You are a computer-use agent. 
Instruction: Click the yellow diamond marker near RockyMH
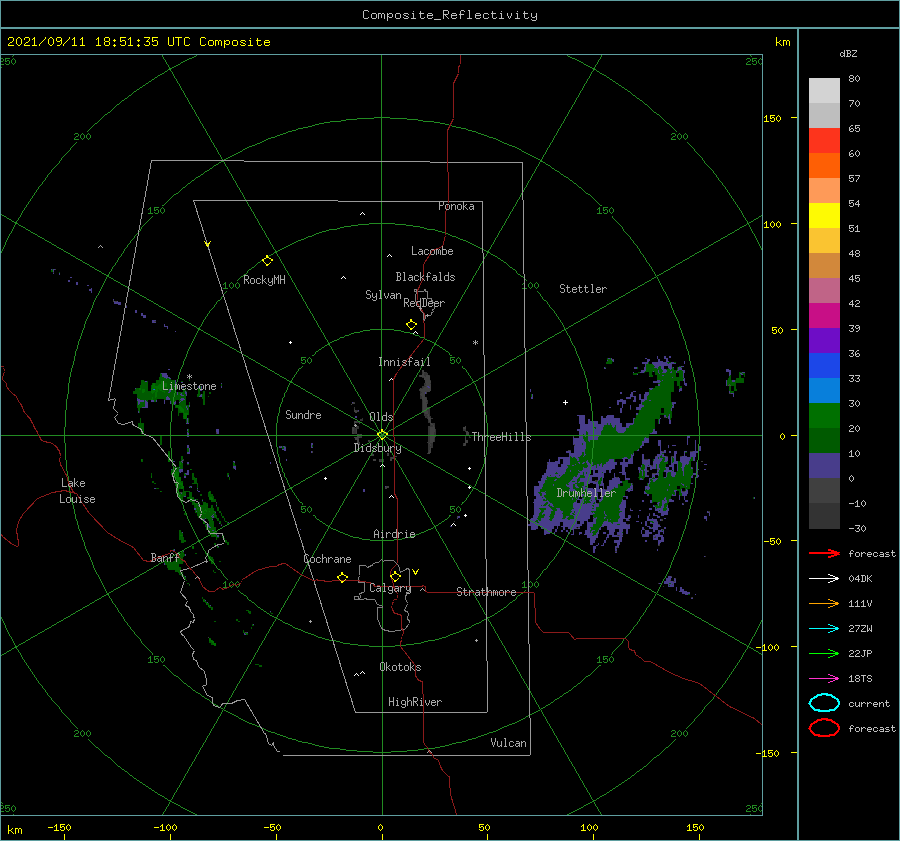coord(267,261)
